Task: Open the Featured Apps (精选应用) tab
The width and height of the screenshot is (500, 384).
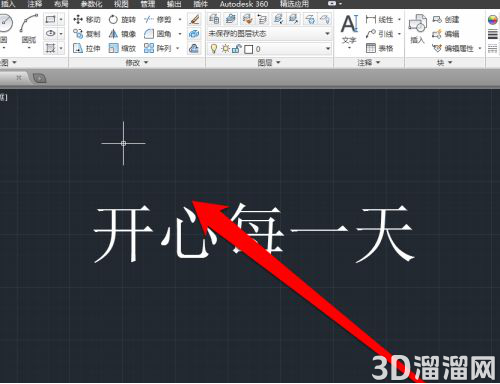Action: pyautogui.click(x=294, y=4)
